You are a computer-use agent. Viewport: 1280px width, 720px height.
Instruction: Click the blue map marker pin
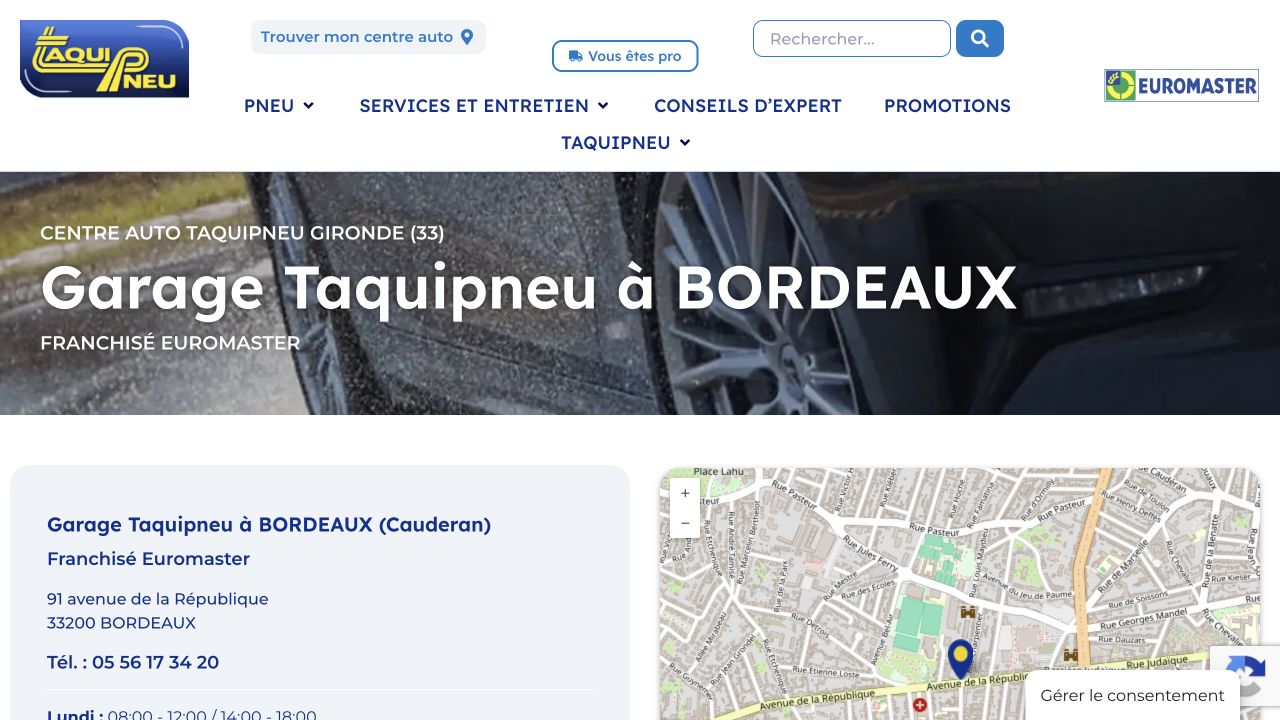point(960,658)
